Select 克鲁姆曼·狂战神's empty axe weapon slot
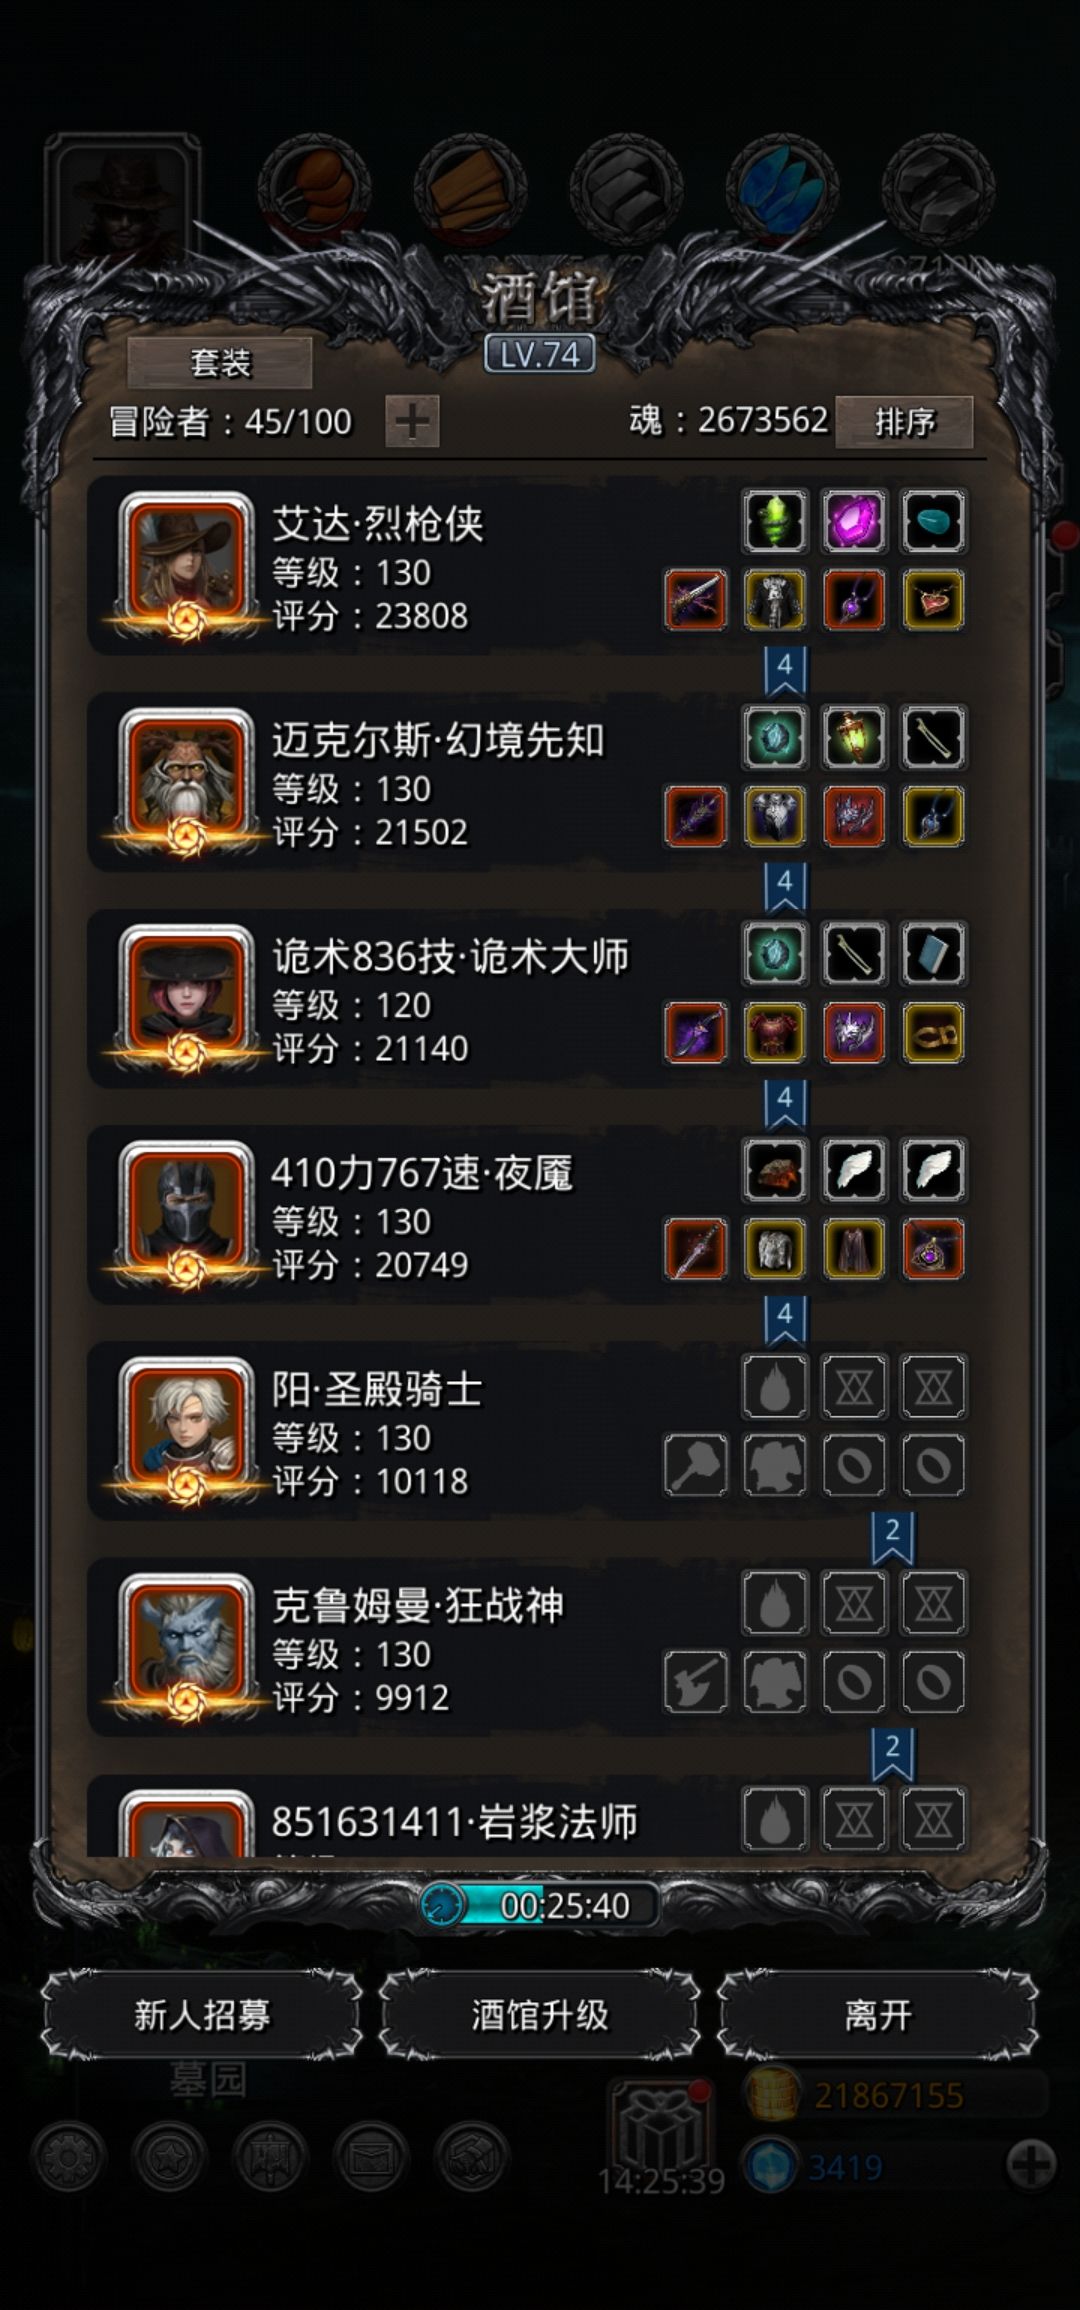 (x=696, y=1681)
